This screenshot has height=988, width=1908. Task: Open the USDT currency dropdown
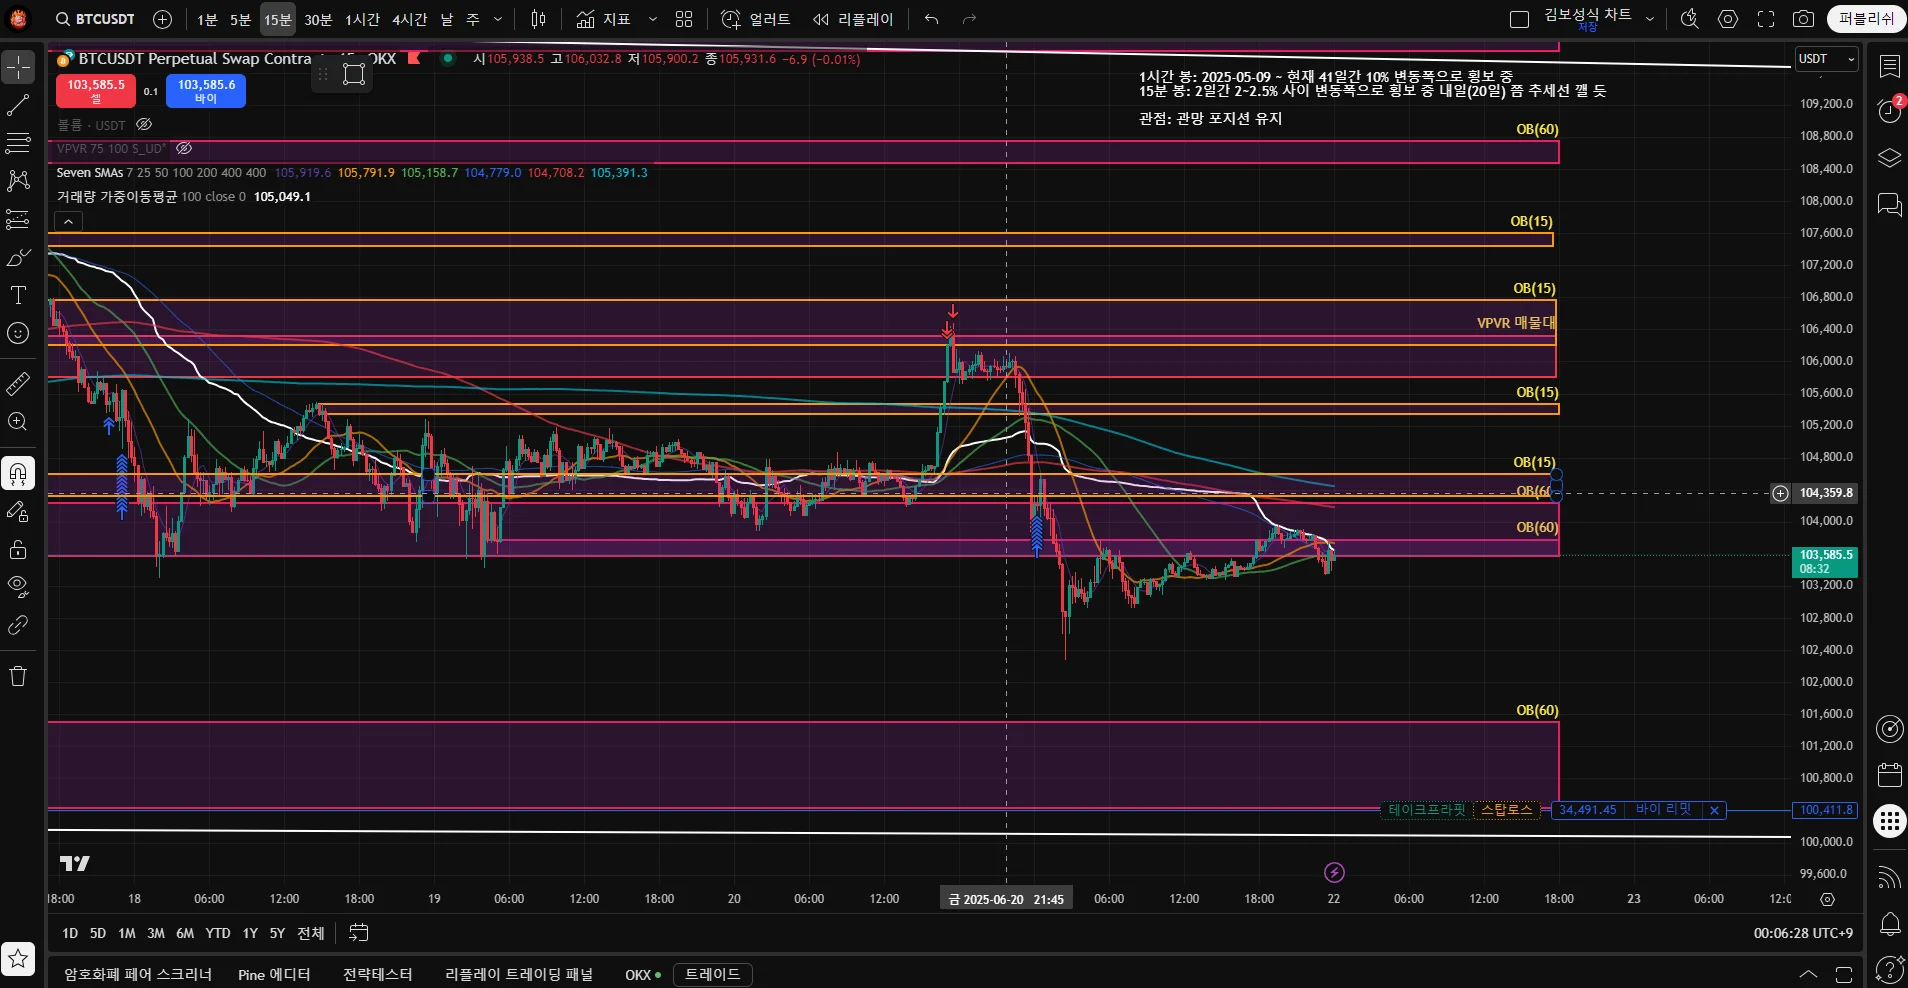(1827, 59)
